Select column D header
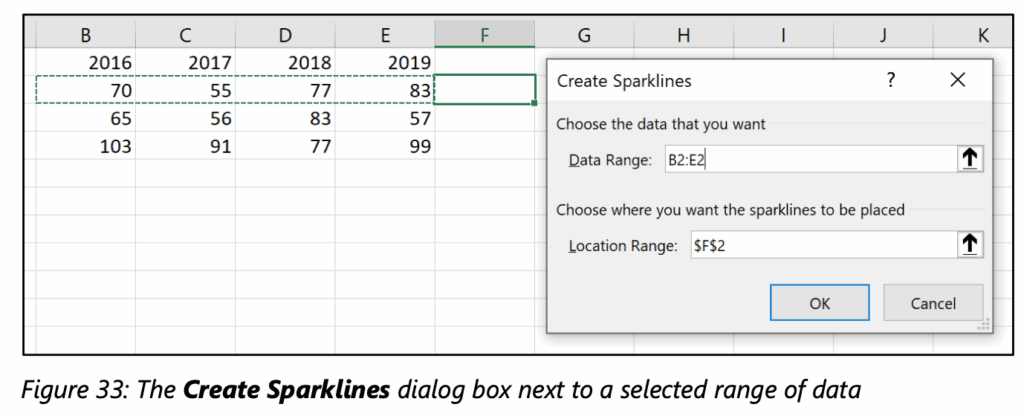 click(285, 36)
